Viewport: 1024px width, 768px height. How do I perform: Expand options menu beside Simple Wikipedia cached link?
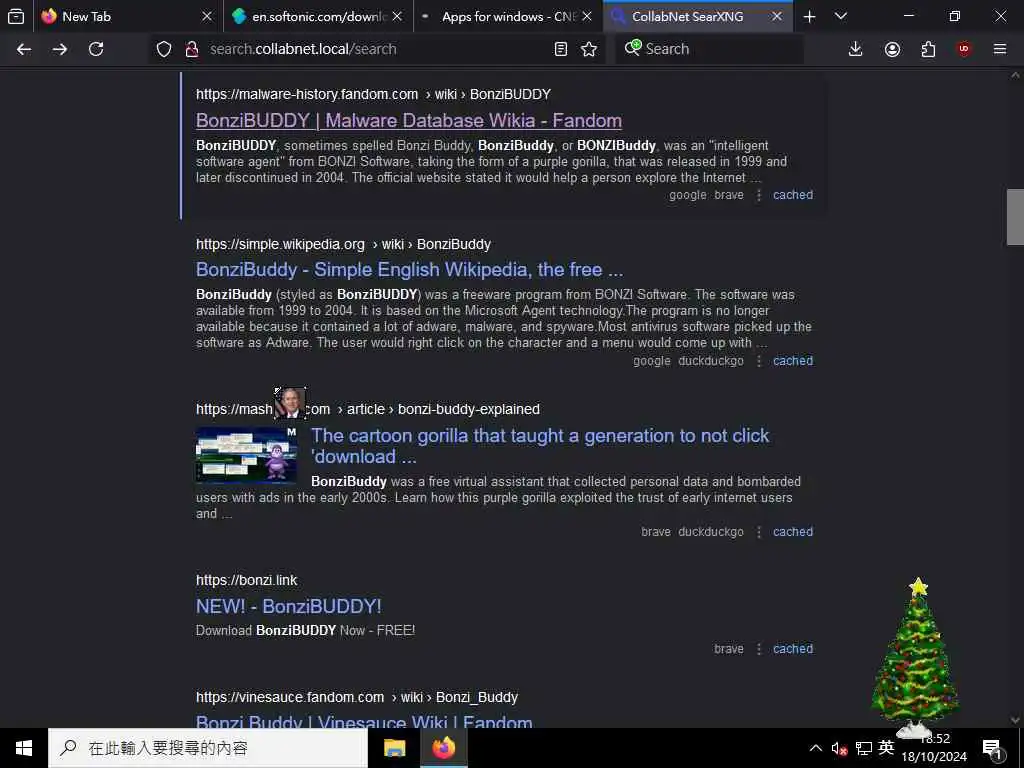[759, 360]
